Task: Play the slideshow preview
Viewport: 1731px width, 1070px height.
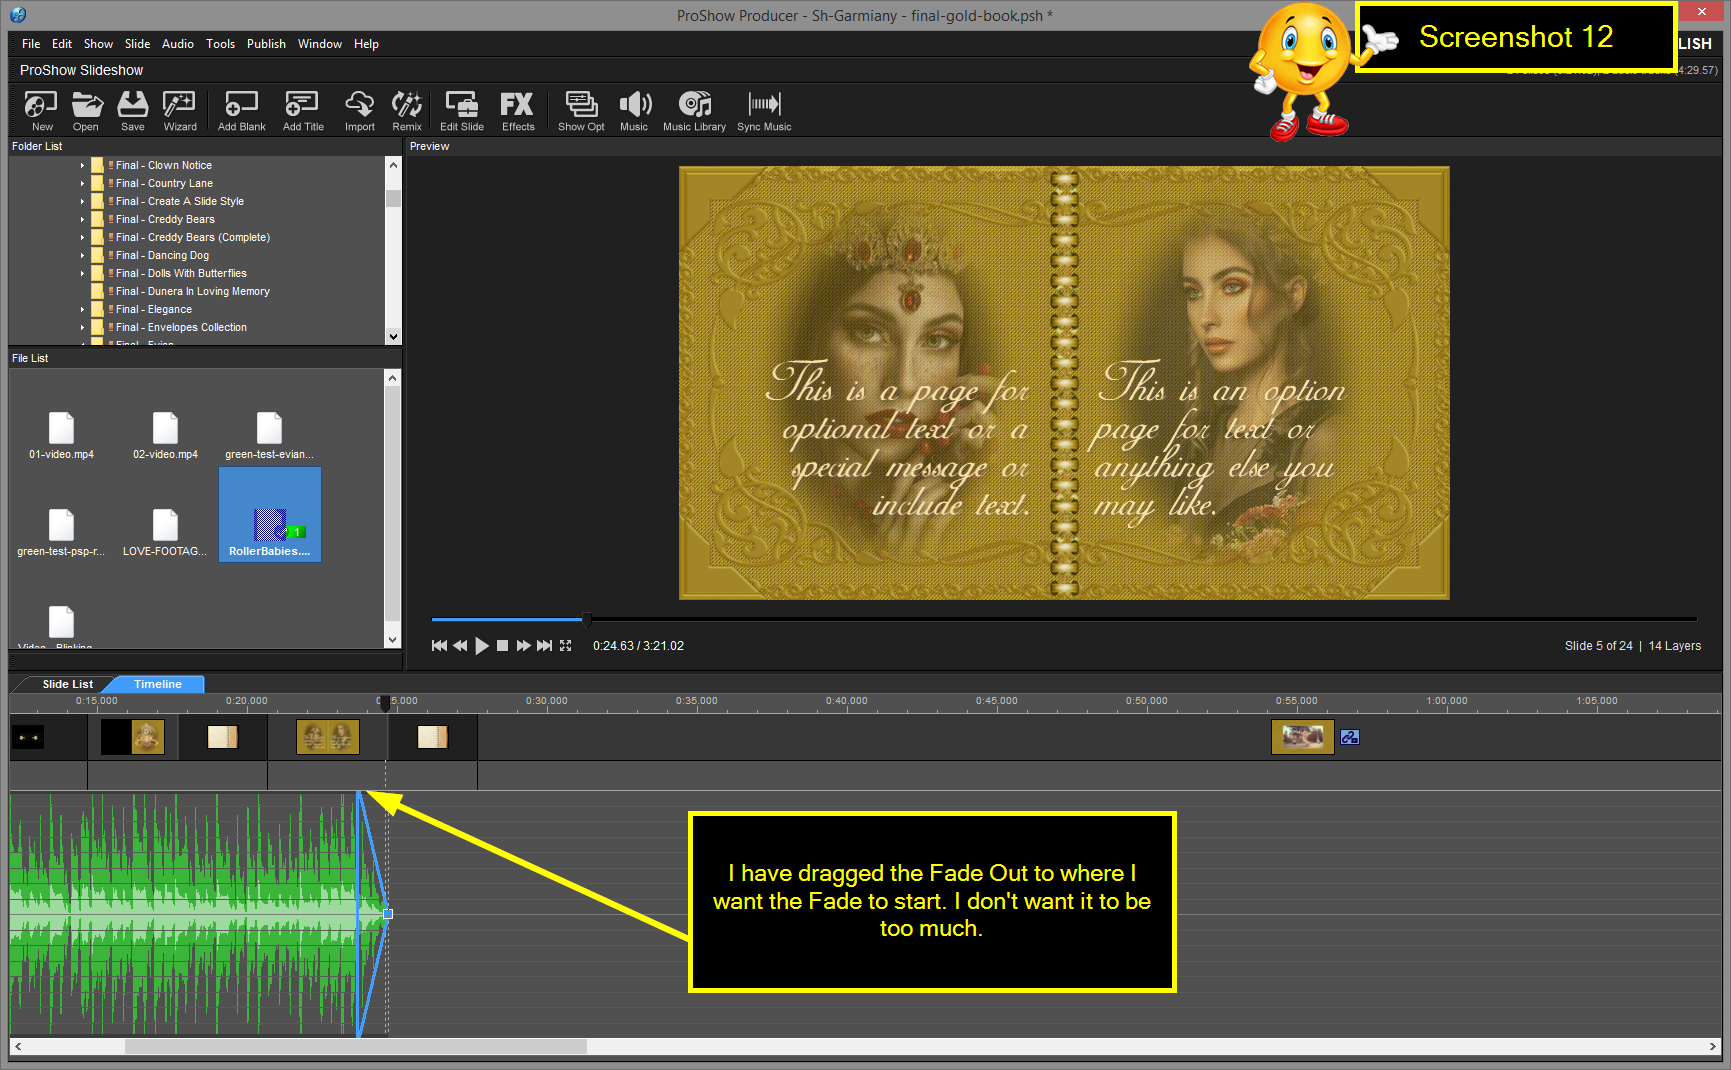Action: pos(482,646)
